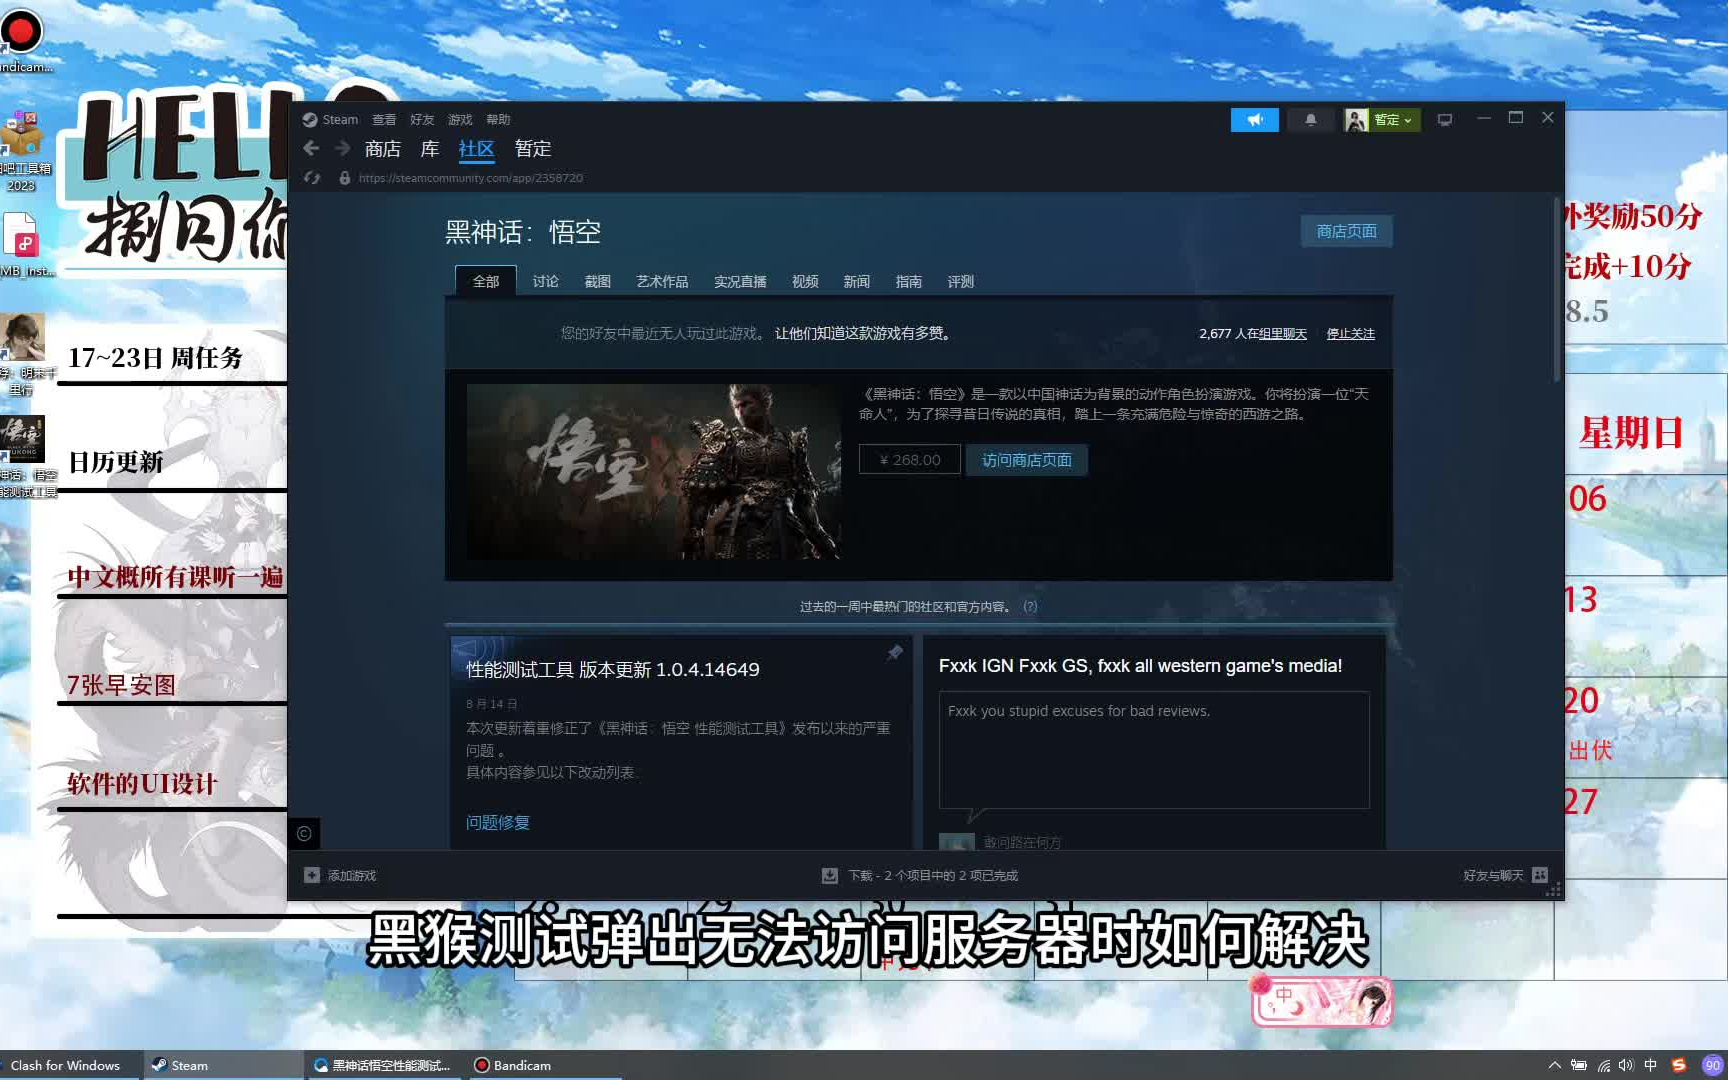Click the lock icon beside the URL
The height and width of the screenshot is (1080, 1728).
coord(344,178)
